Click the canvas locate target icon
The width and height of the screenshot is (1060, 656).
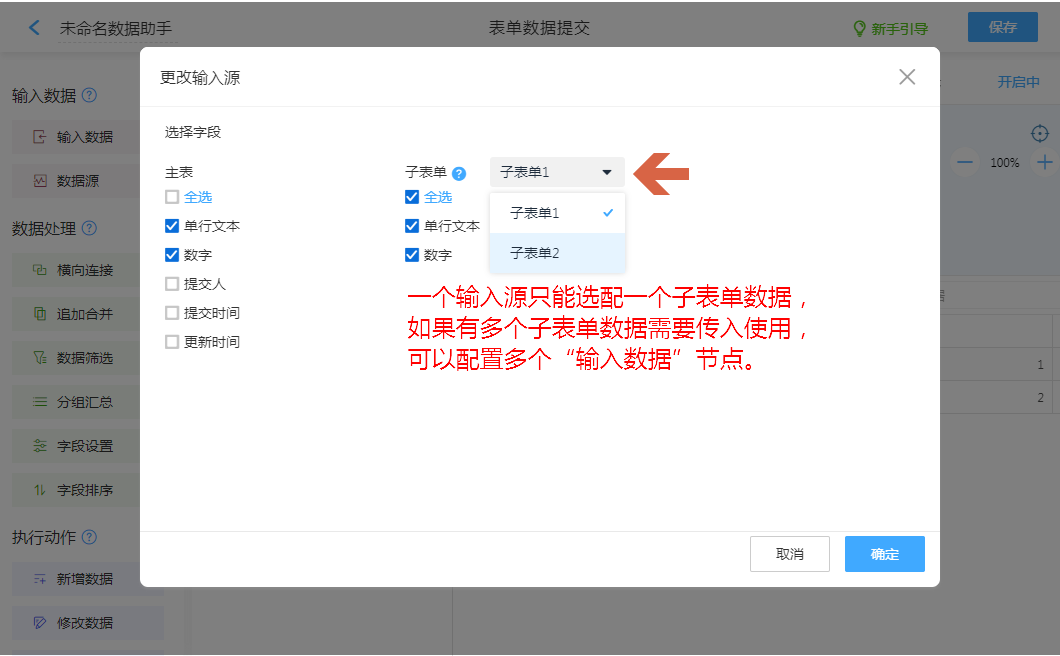point(1040,133)
